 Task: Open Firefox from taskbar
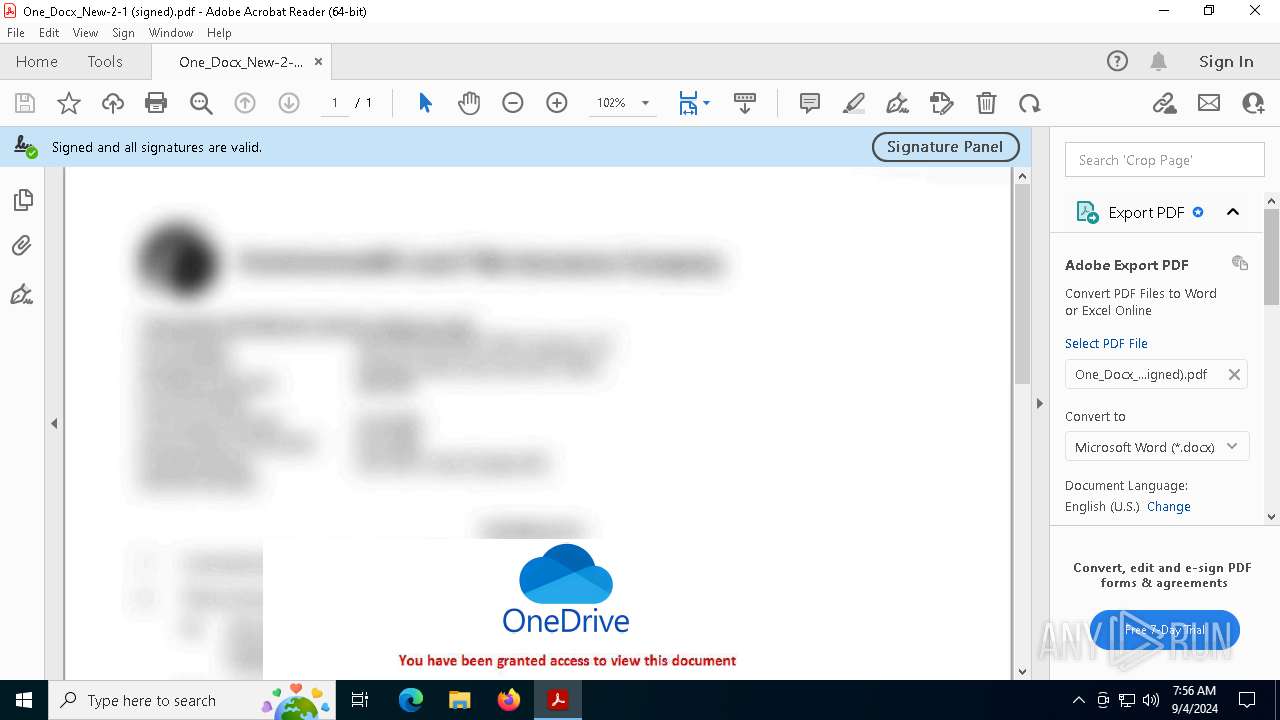[x=508, y=700]
